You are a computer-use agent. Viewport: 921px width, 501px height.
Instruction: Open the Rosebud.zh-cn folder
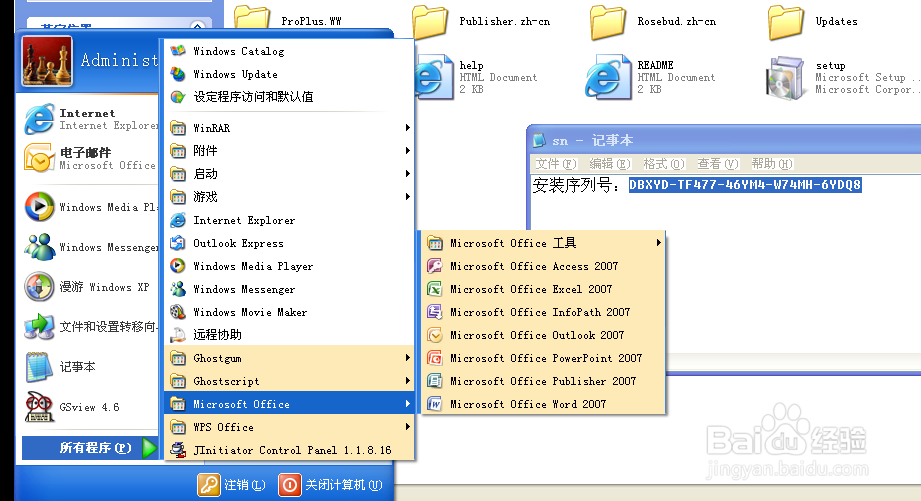pyautogui.click(x=653, y=21)
